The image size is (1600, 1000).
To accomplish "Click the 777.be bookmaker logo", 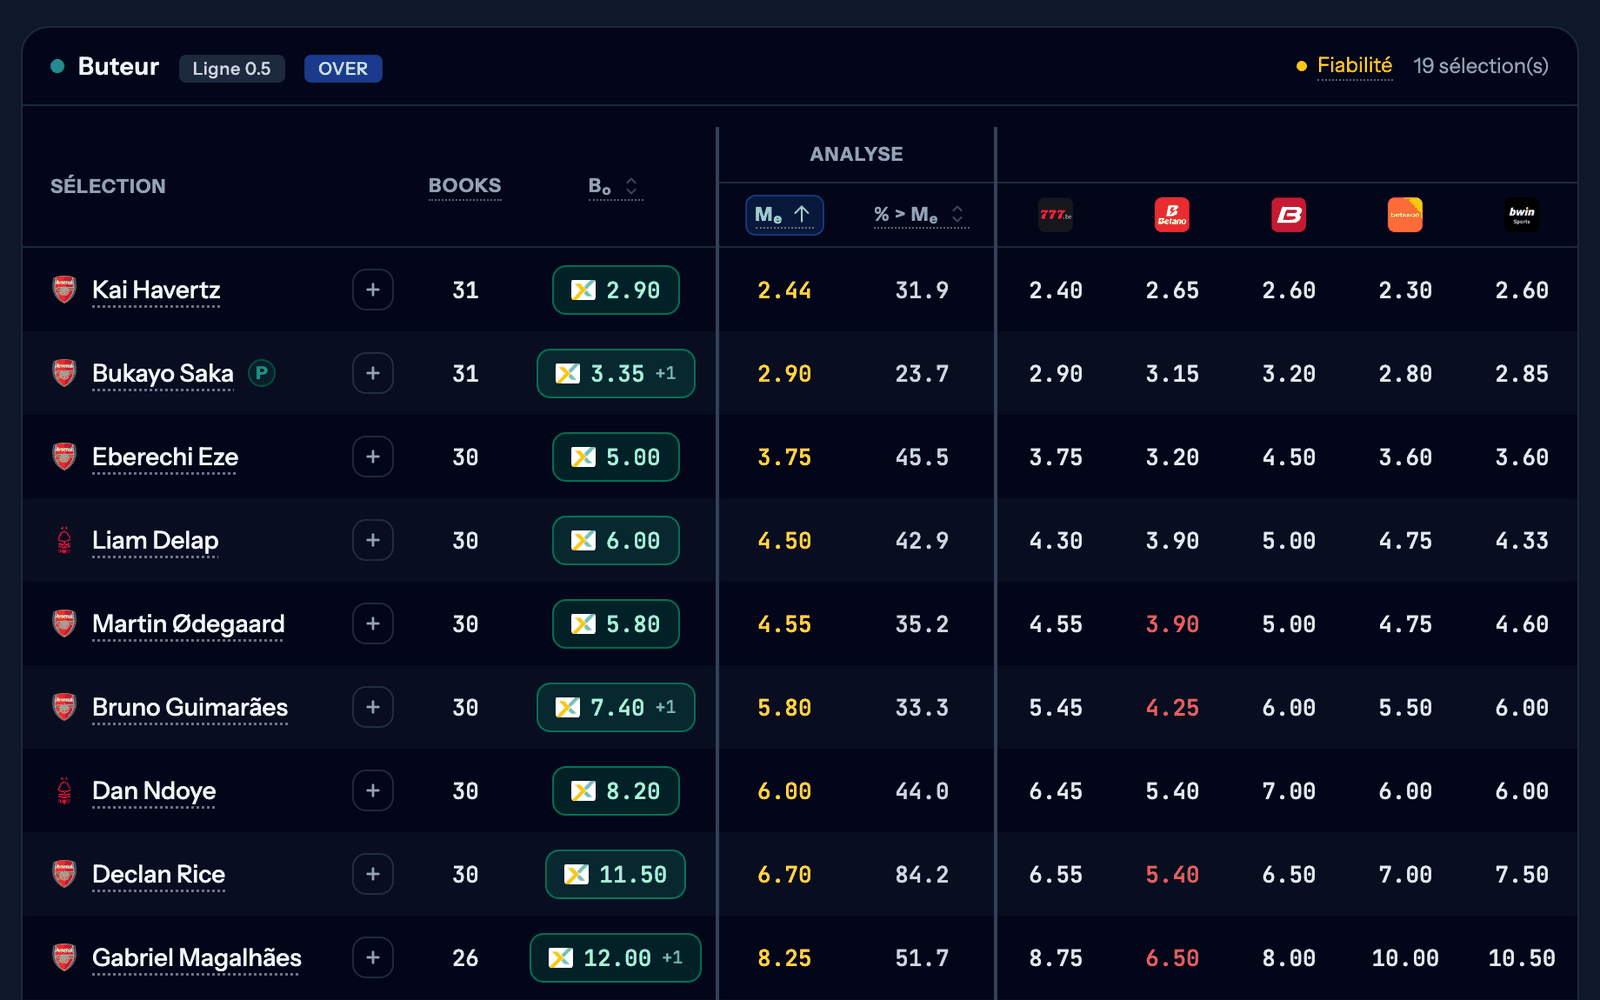I will 1055,214.
